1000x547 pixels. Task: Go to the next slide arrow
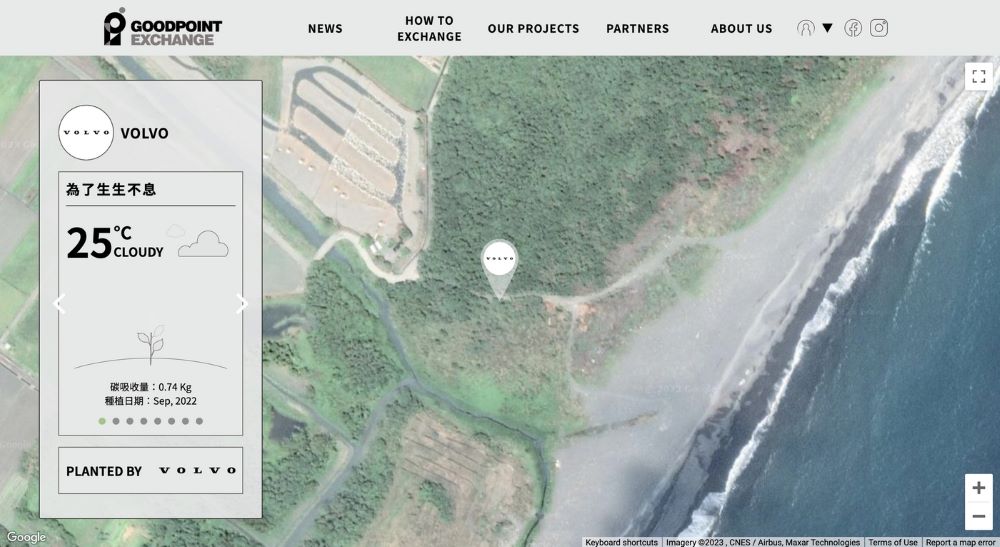pos(241,304)
